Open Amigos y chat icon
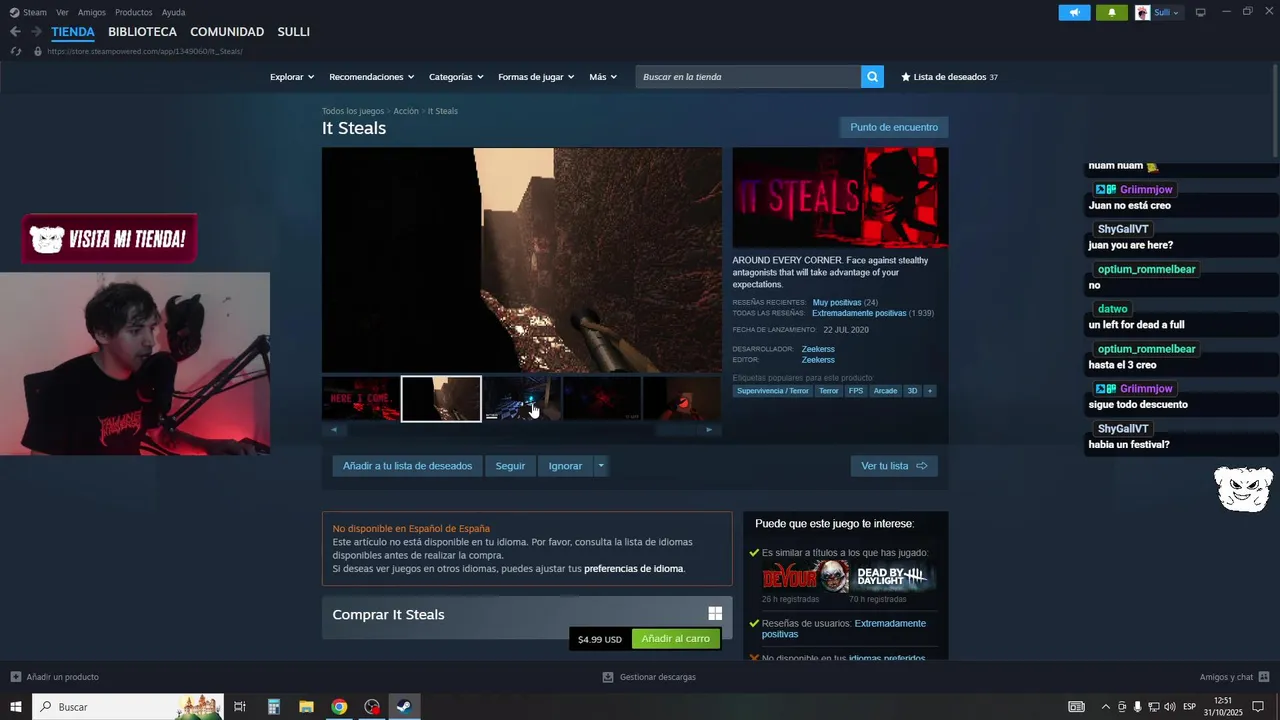This screenshot has width=1280, height=720. 1264,677
